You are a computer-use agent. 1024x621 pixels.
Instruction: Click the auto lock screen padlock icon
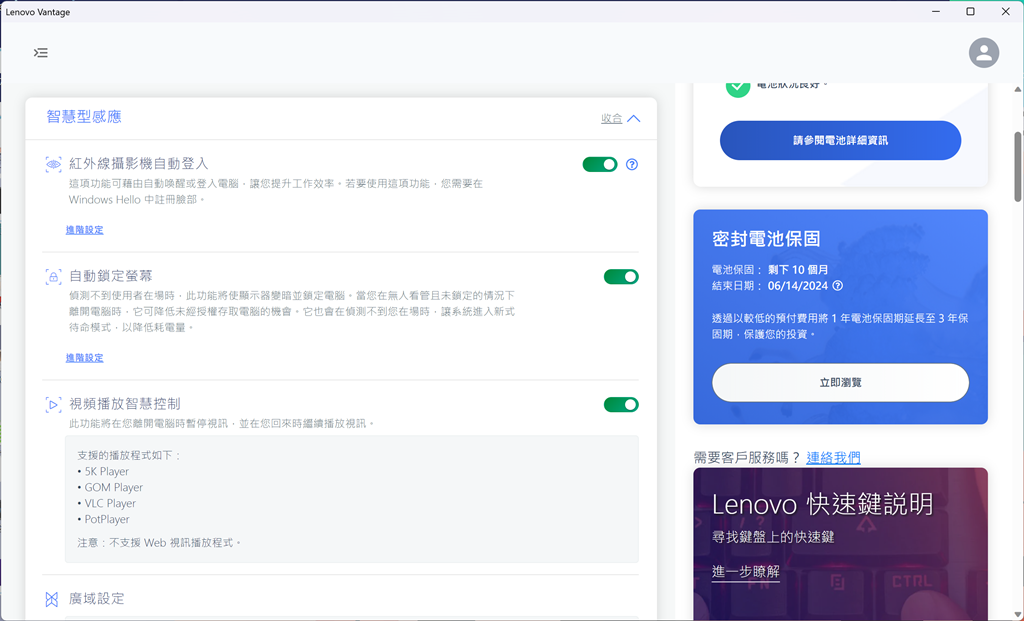(53, 276)
